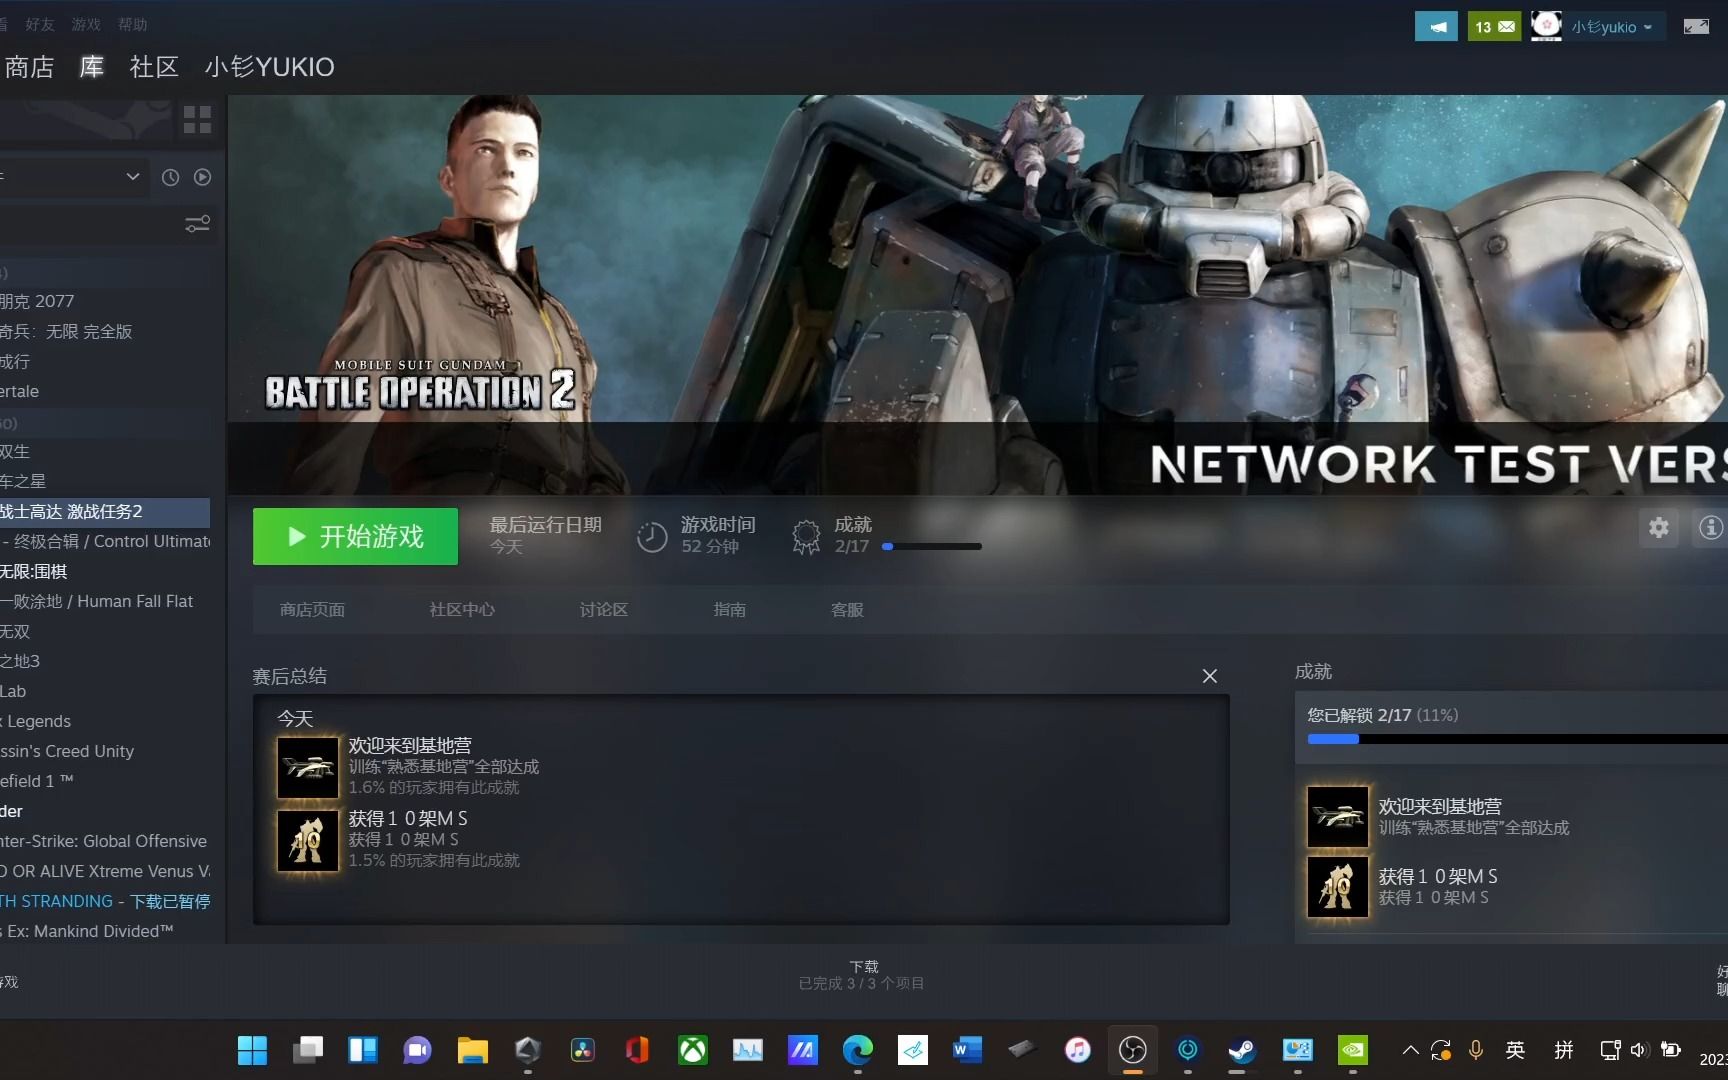The image size is (1728, 1080).
Task: Click the recent activity clock icon
Action: click(171, 177)
